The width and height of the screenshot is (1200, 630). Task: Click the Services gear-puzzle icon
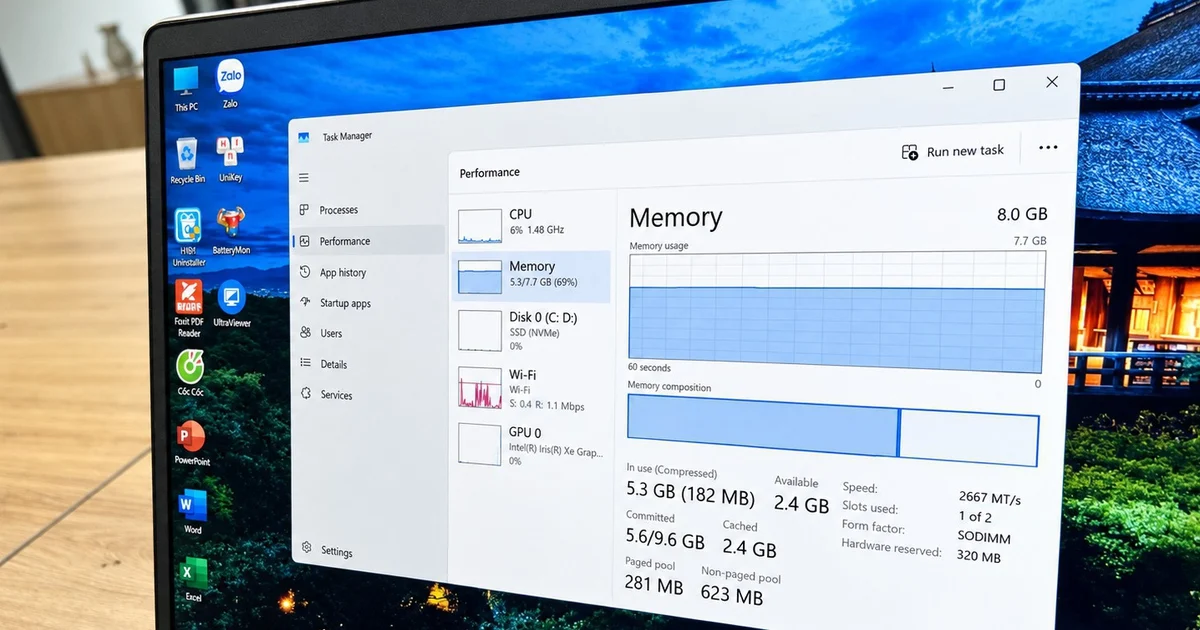tap(306, 394)
